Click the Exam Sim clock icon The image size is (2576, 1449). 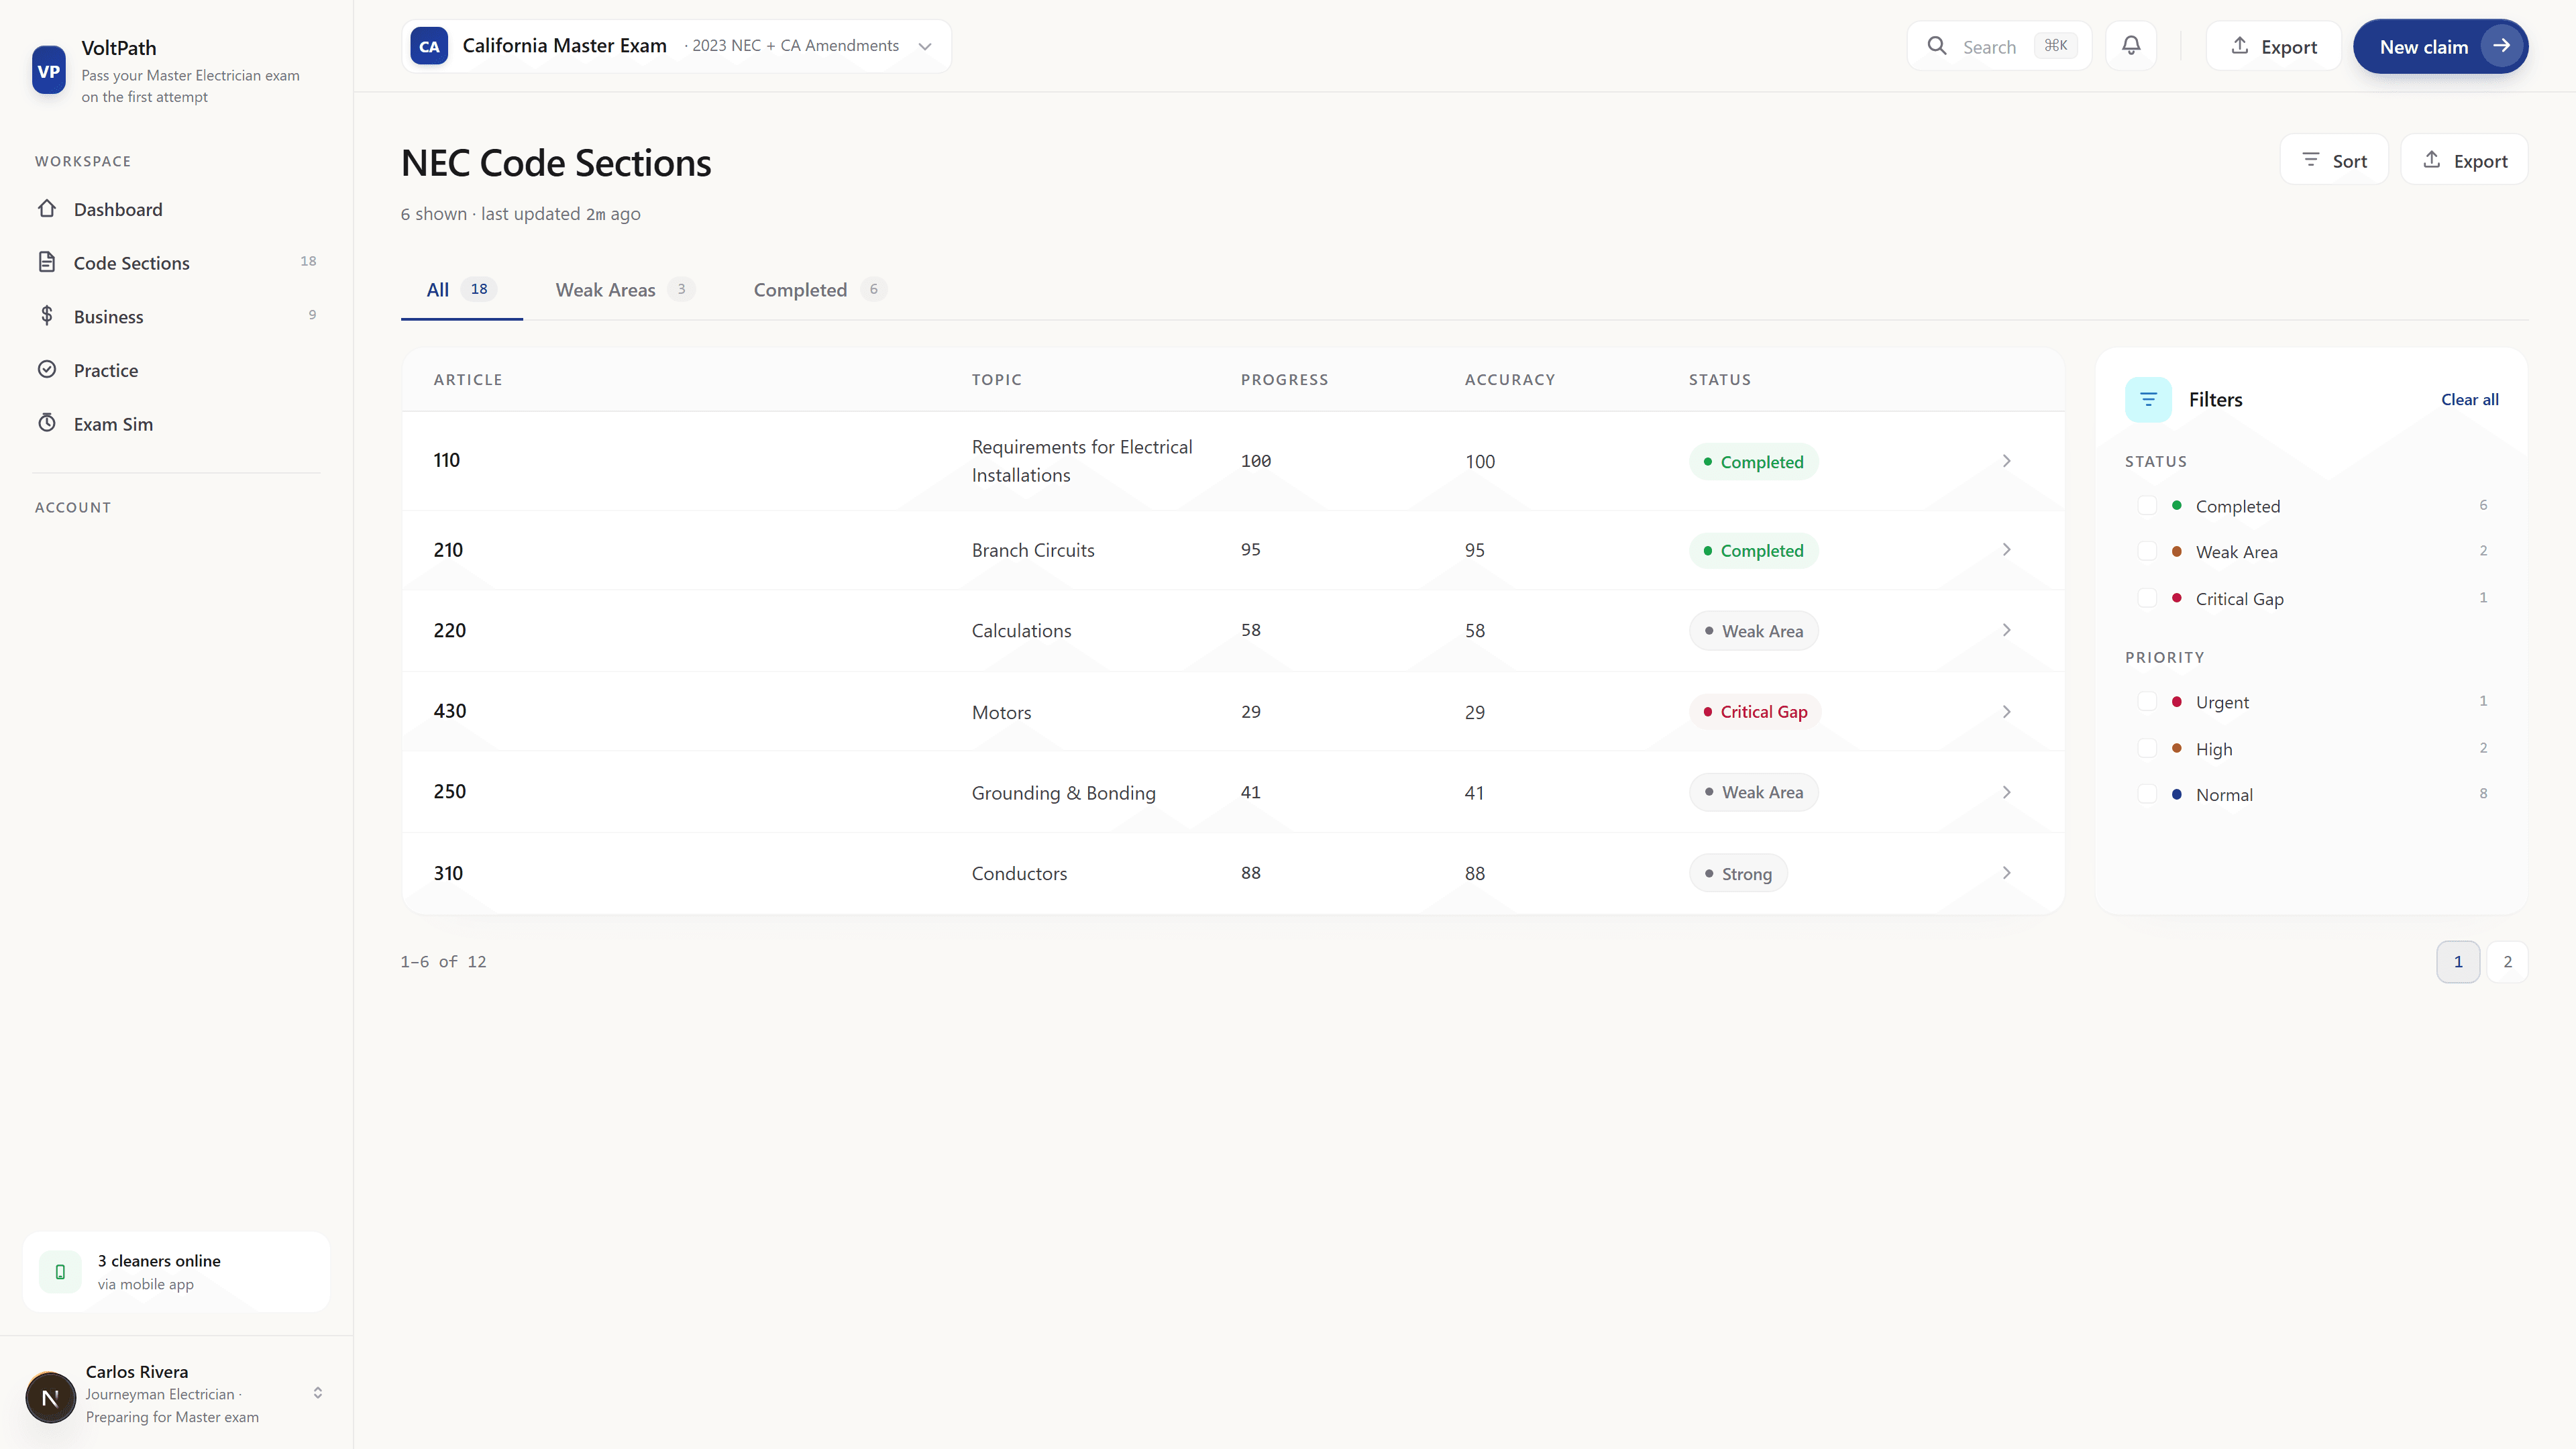tap(47, 422)
